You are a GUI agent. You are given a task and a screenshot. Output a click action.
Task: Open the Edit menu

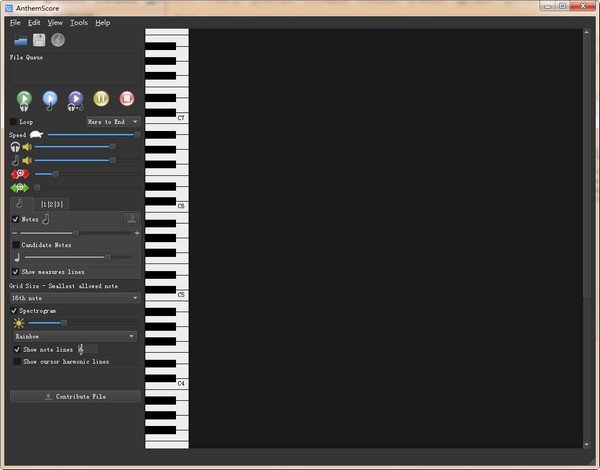coord(34,23)
